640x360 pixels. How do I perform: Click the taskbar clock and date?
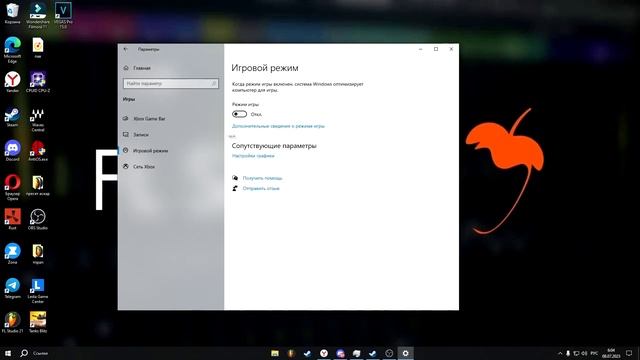(611, 353)
